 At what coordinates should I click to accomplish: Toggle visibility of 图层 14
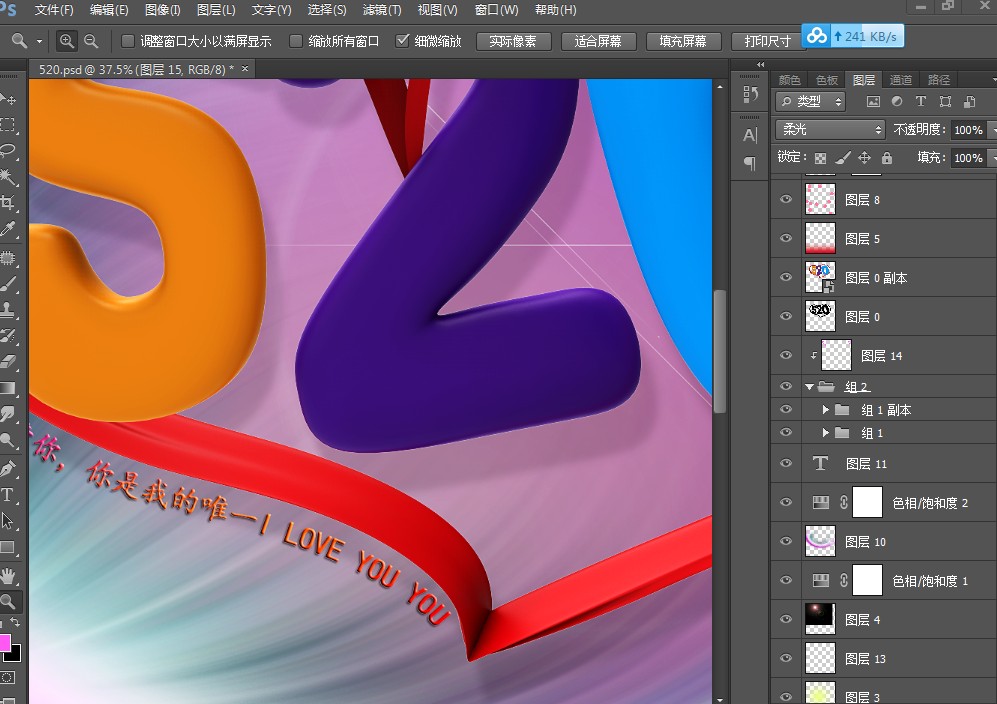point(787,355)
